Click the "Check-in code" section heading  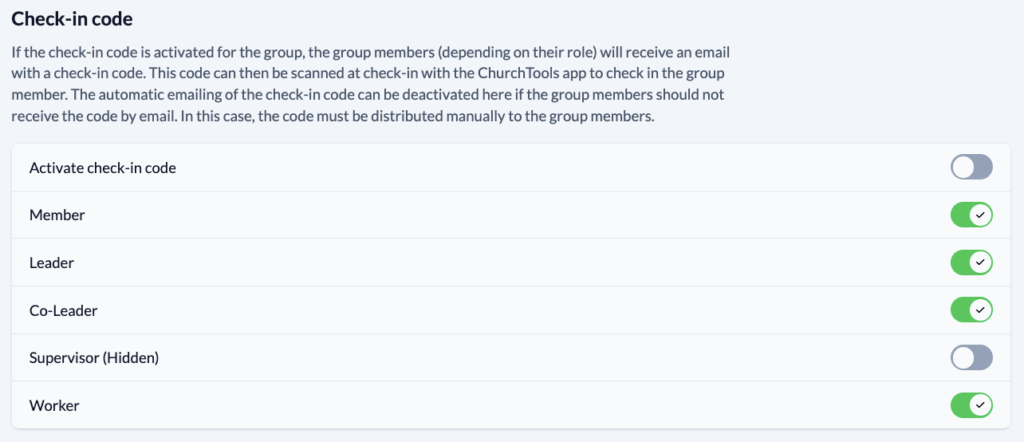72,19
